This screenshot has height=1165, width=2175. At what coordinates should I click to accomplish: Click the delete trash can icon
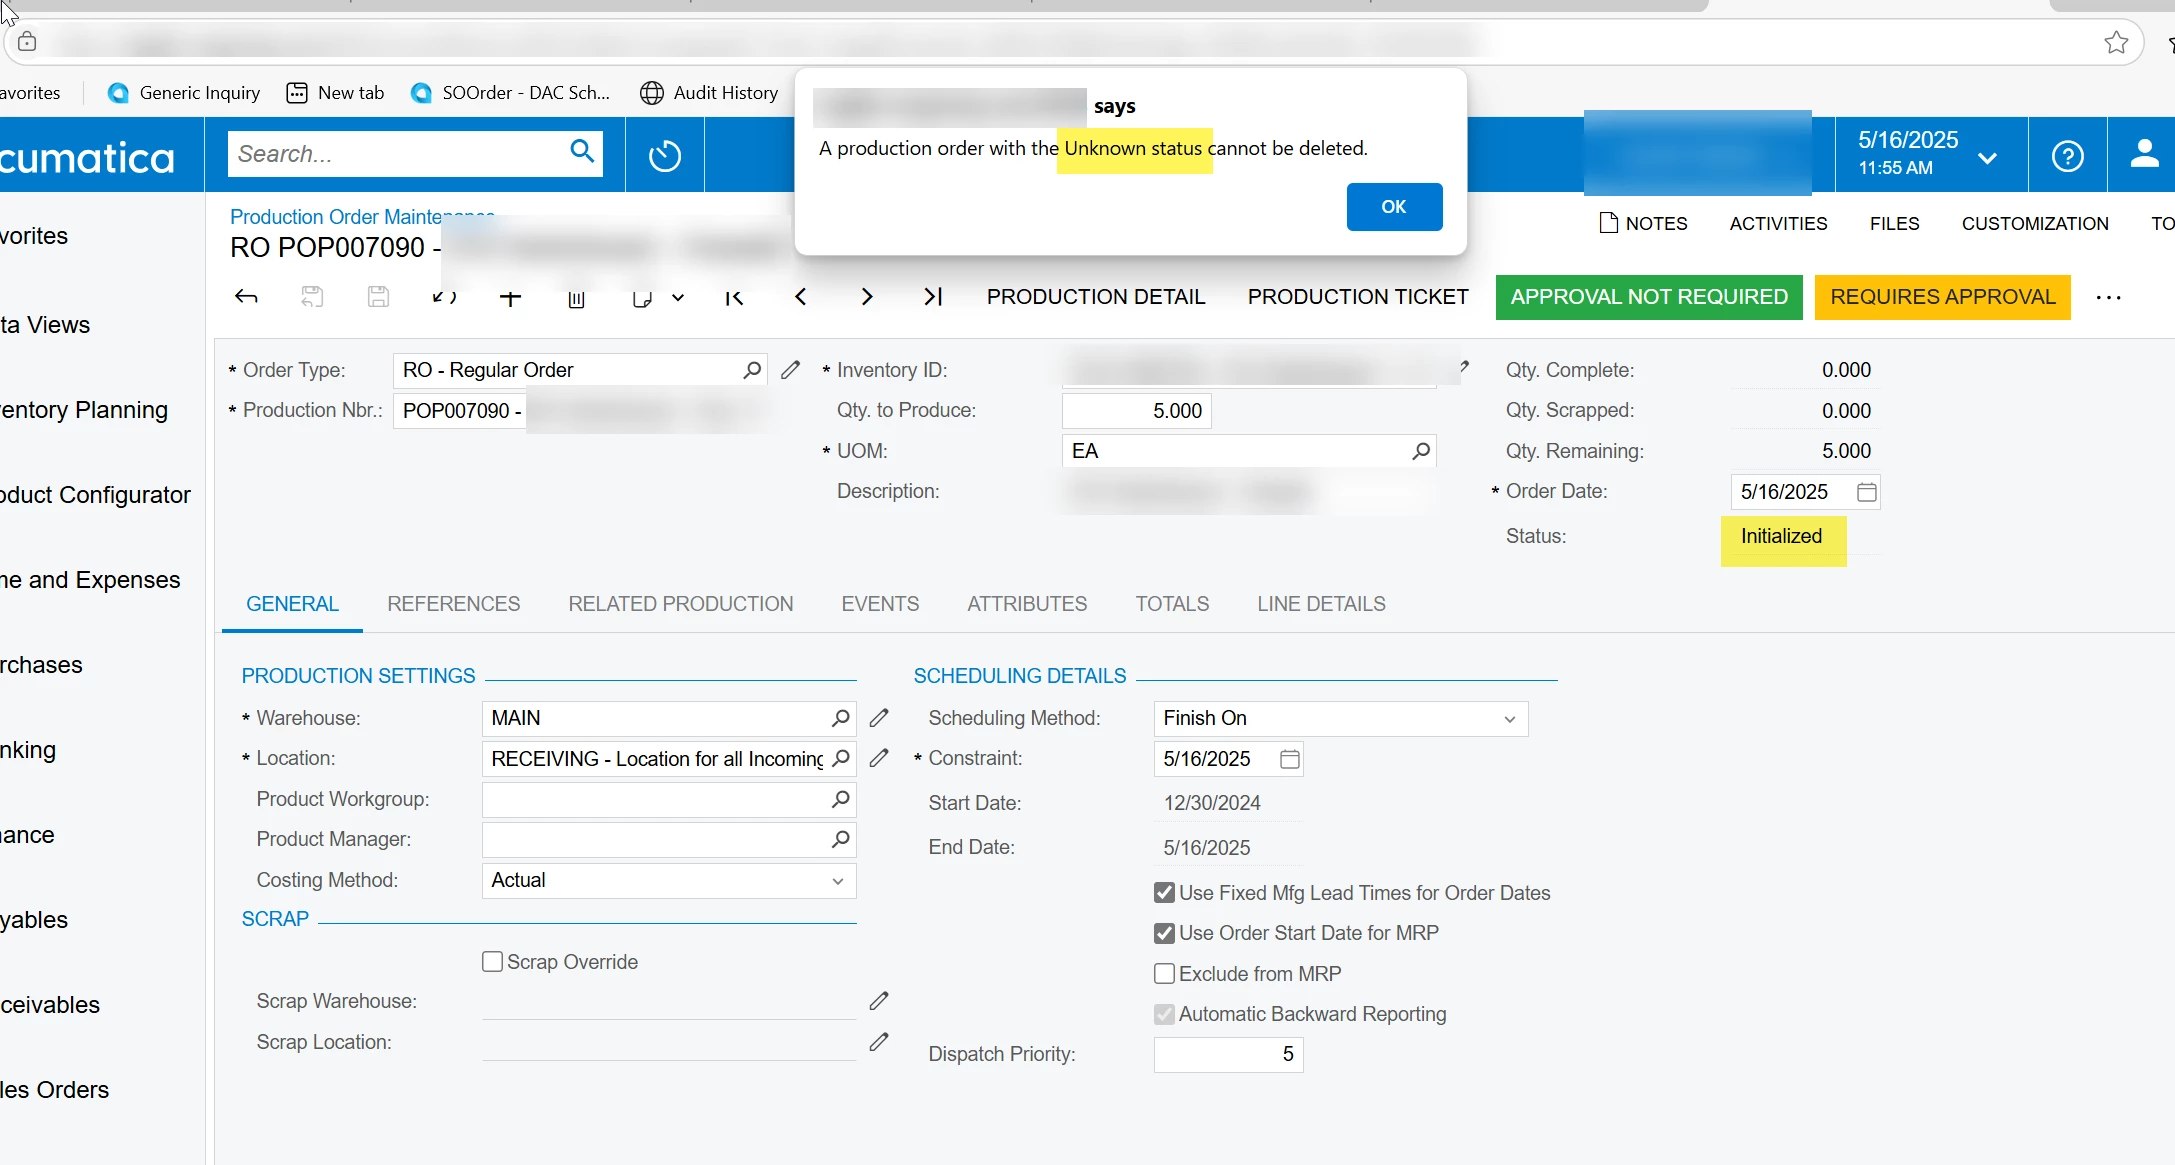tap(576, 298)
